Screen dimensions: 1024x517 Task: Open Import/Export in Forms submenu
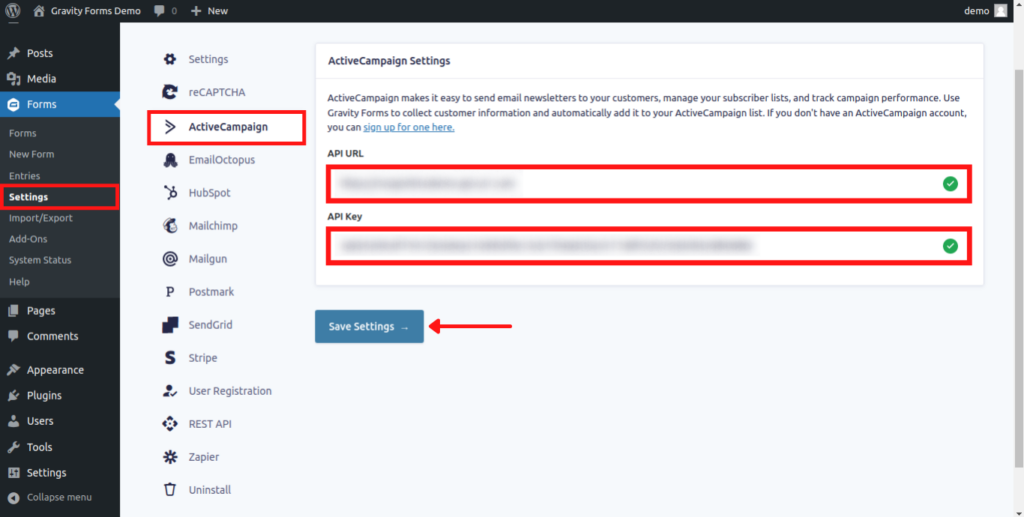pyautogui.click(x=40, y=218)
